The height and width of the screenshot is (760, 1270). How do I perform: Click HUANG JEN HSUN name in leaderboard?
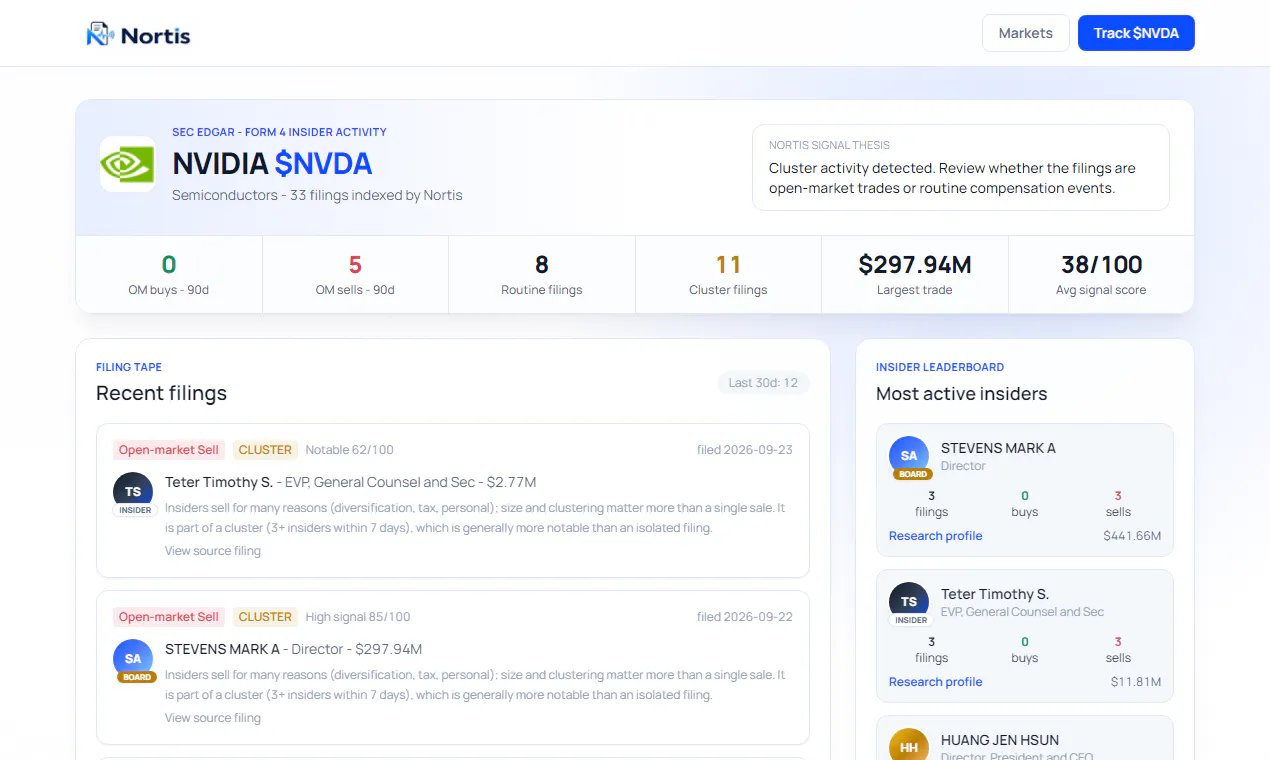point(1000,740)
